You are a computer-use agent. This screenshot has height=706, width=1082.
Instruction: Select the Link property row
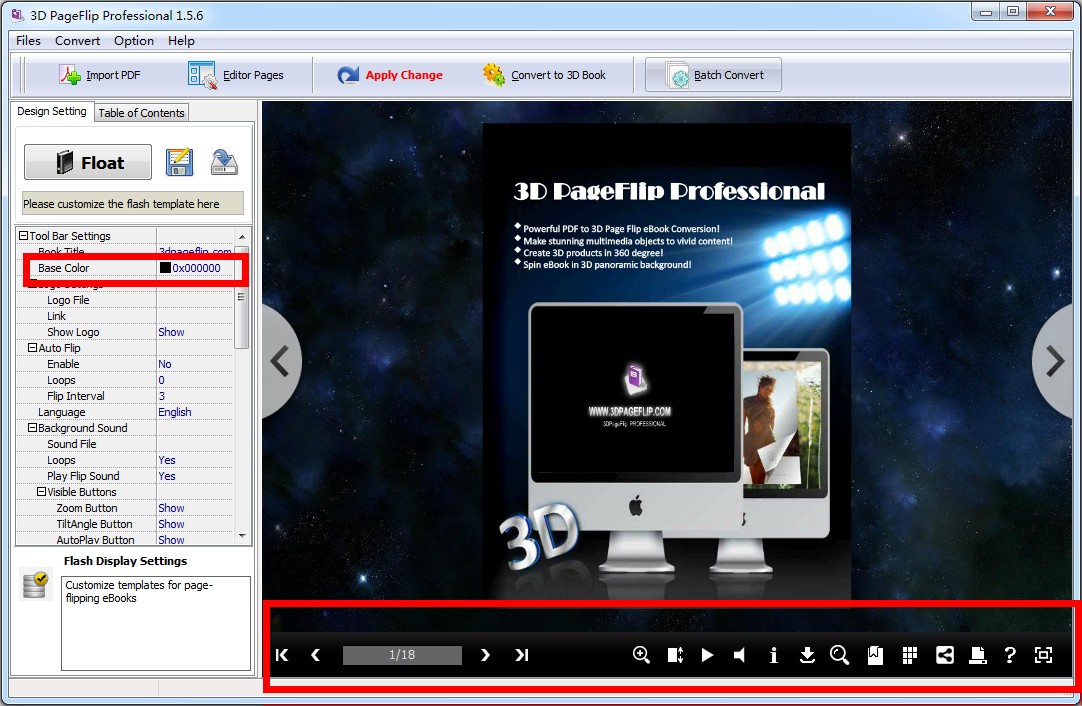coord(125,316)
